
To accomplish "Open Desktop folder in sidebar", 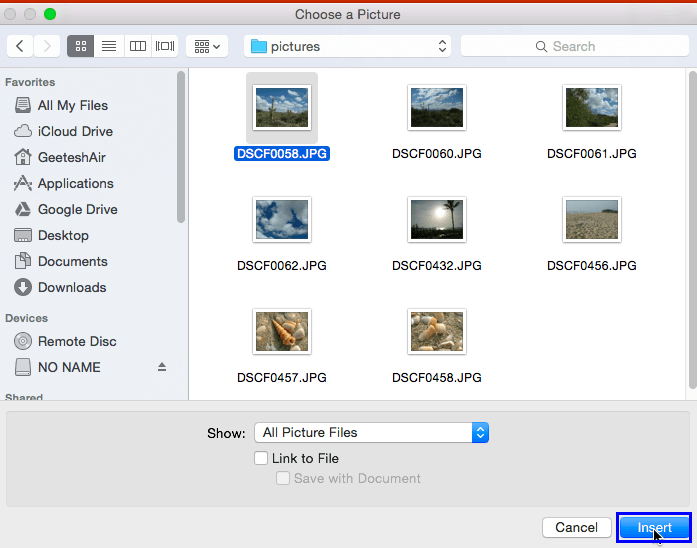I will click(63, 236).
